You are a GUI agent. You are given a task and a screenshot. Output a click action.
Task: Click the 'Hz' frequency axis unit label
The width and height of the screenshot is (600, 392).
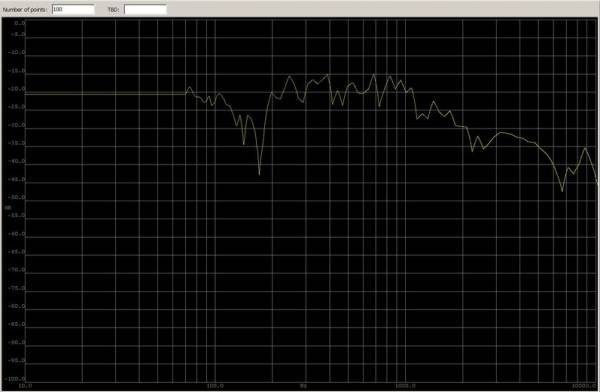(303, 386)
